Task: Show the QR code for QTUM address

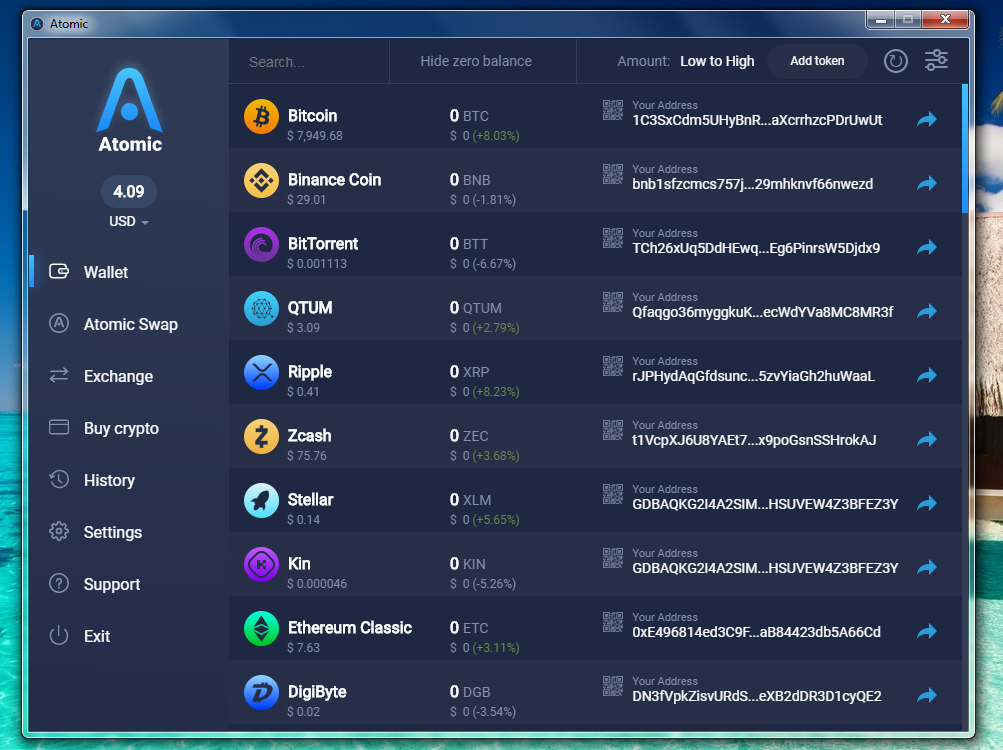Action: pyautogui.click(x=613, y=302)
